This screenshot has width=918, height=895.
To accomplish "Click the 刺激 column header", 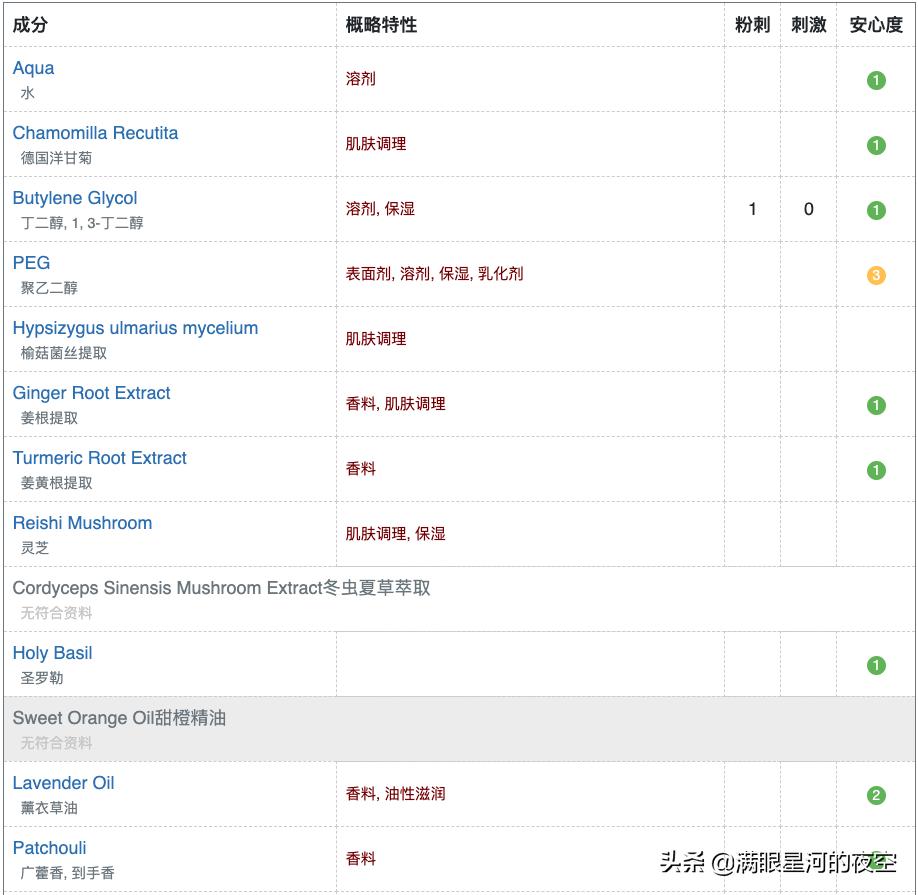I will pyautogui.click(x=809, y=26).
